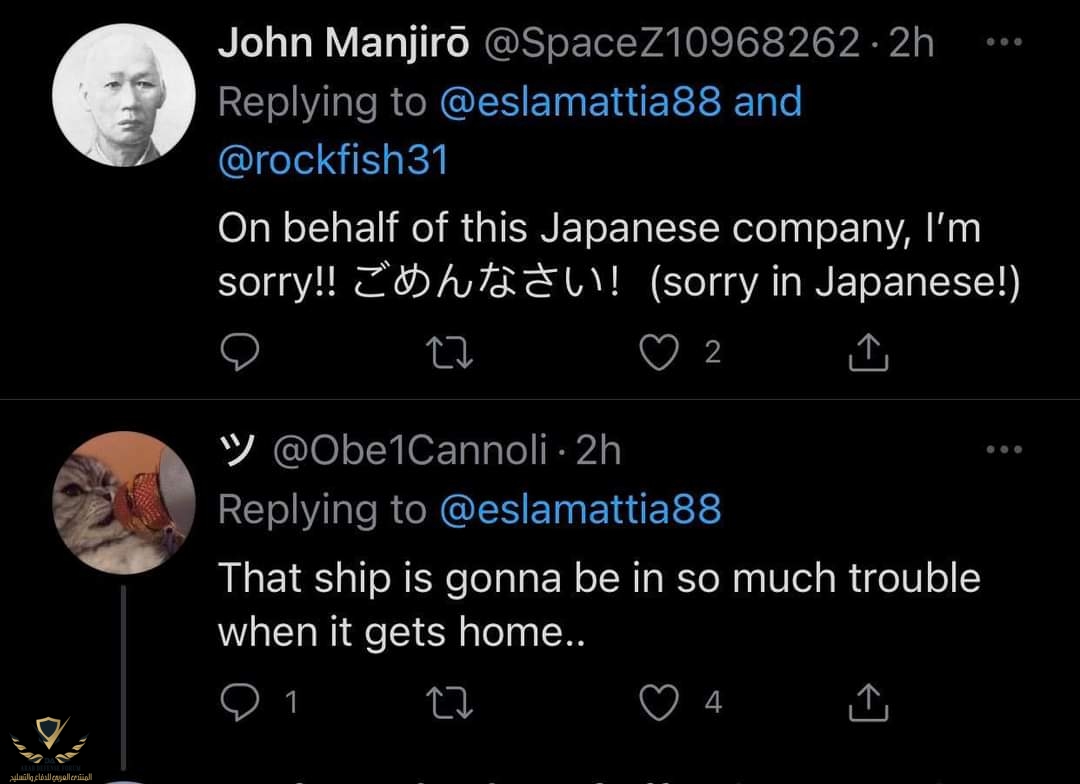Open more options for John Manjirō's tweet
The width and height of the screenshot is (1080, 784).
click(1003, 43)
